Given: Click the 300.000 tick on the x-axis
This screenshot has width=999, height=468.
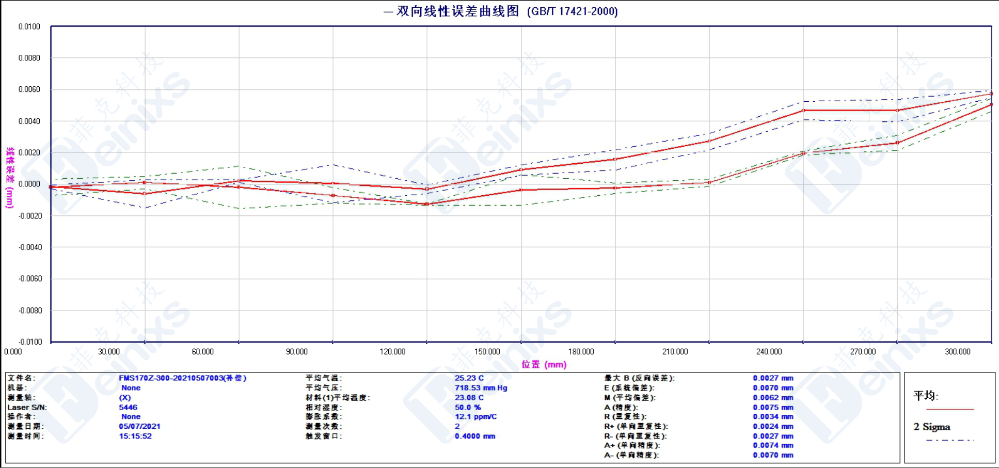Looking at the screenshot, I should [958, 352].
